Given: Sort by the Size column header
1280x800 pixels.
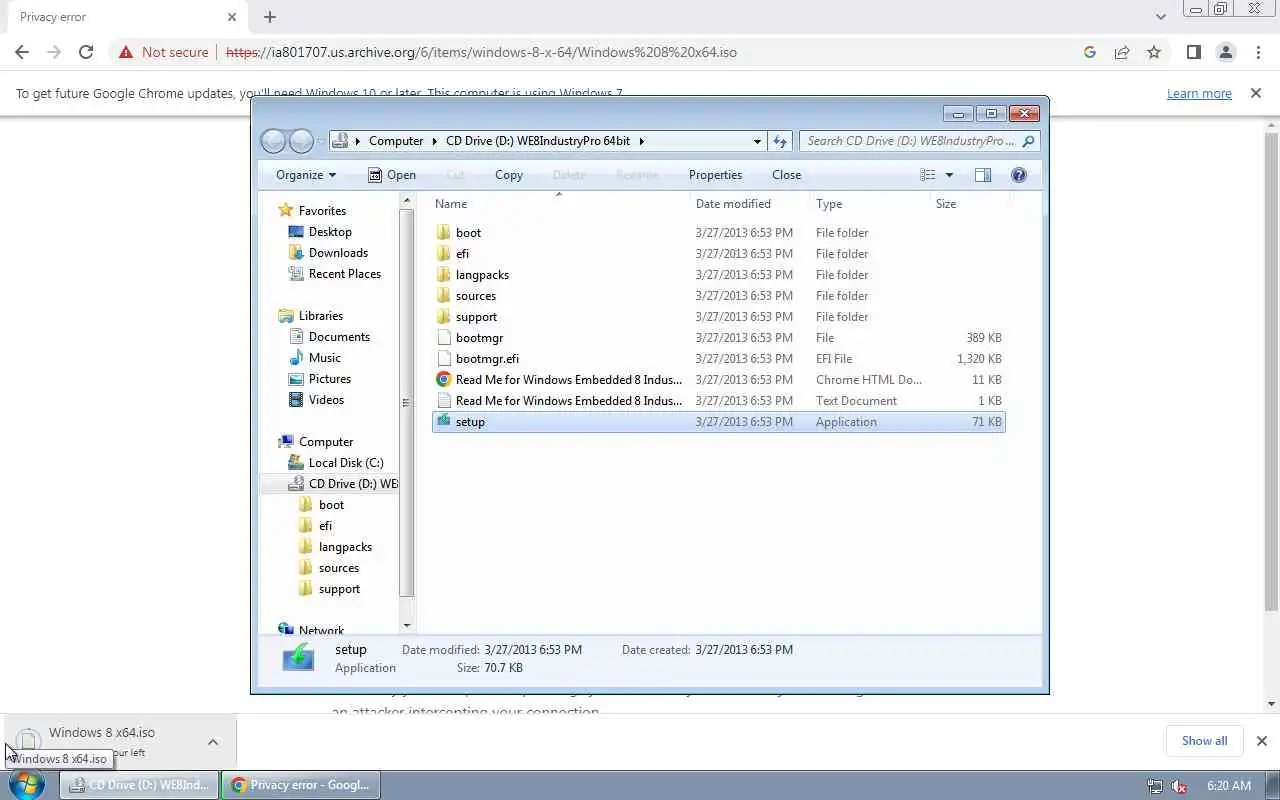Looking at the screenshot, I should [970, 204].
